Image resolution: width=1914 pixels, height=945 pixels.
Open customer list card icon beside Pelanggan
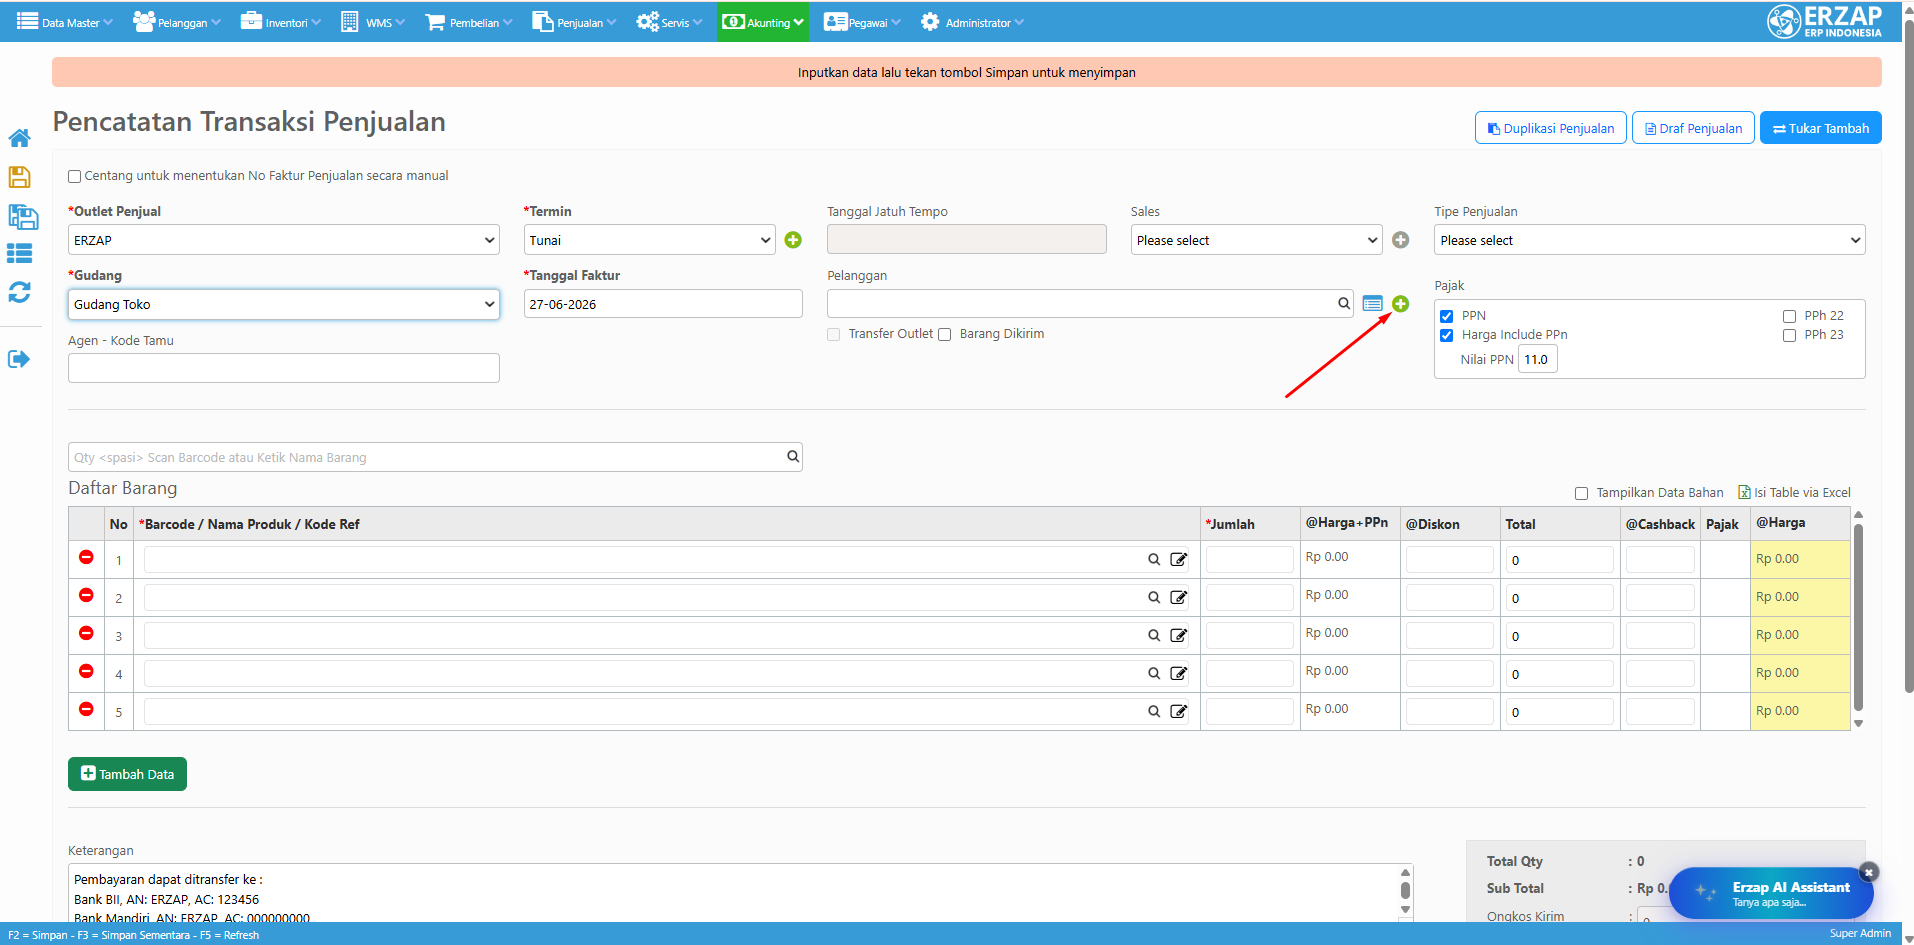pos(1372,304)
